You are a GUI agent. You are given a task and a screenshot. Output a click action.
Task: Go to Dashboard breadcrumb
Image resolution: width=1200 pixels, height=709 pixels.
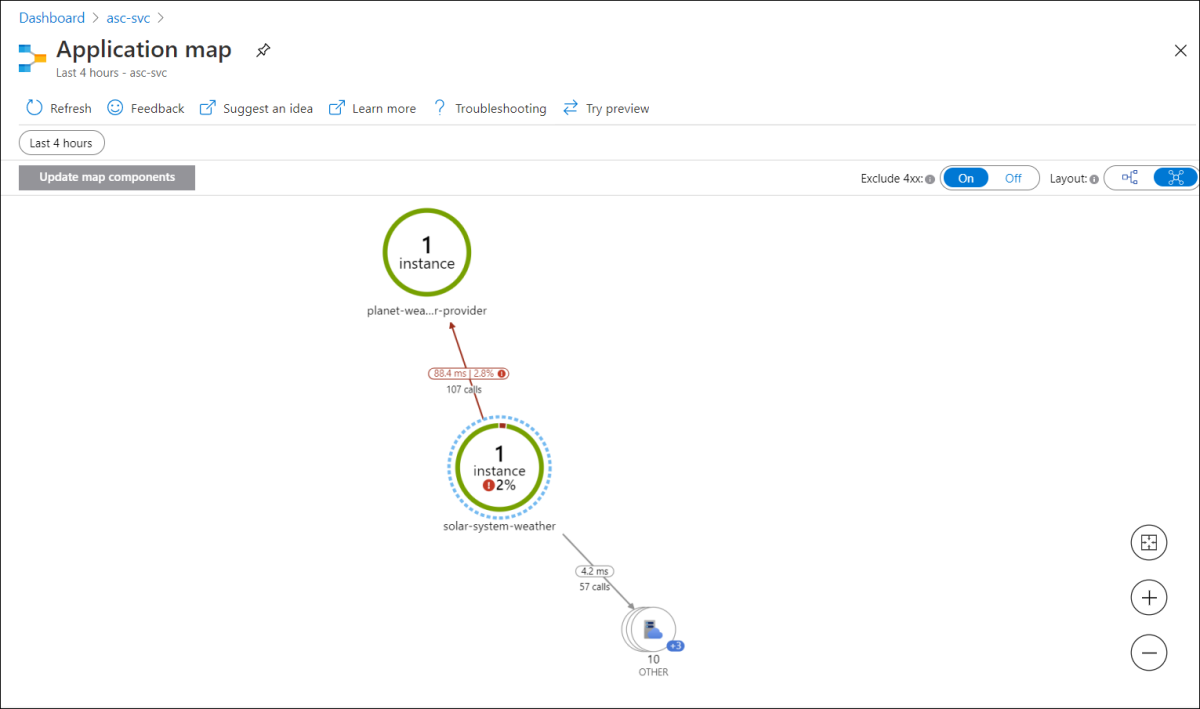point(52,18)
